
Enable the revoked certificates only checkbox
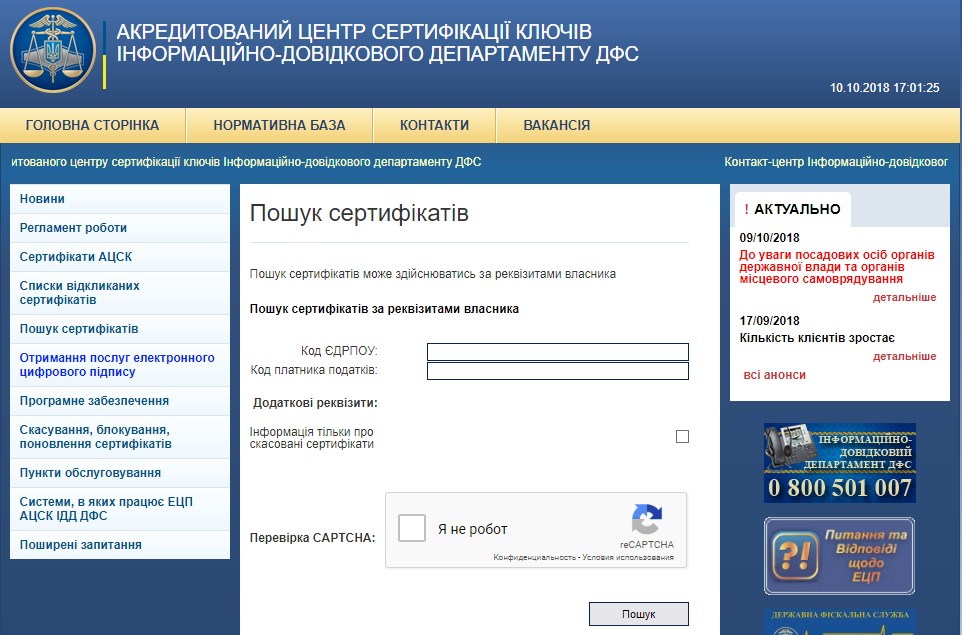[x=682, y=436]
